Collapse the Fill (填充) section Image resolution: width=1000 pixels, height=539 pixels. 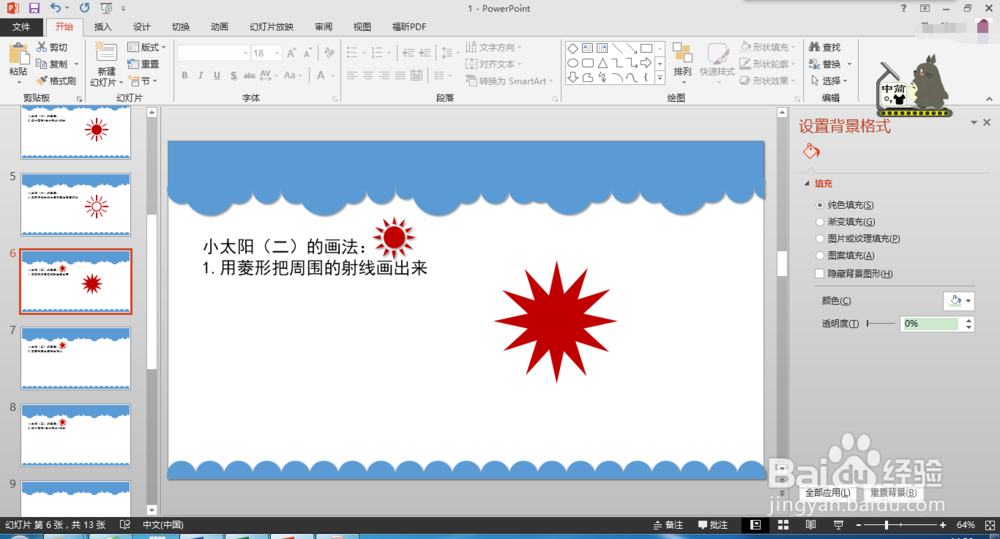point(807,184)
